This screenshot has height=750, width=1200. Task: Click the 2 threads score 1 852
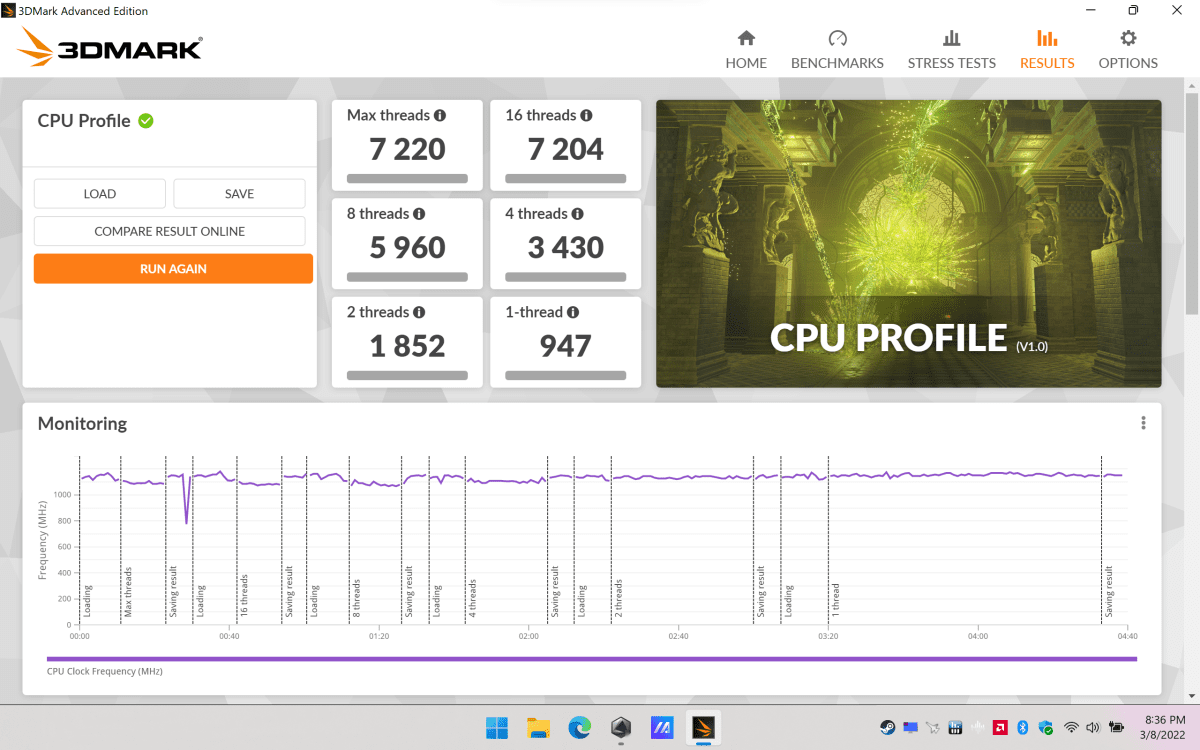click(407, 346)
